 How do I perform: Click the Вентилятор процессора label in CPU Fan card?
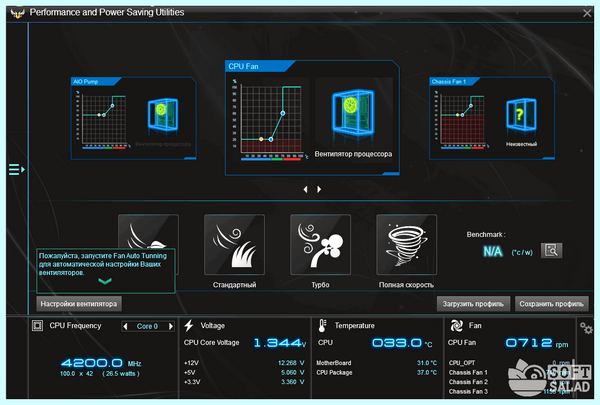pos(353,154)
